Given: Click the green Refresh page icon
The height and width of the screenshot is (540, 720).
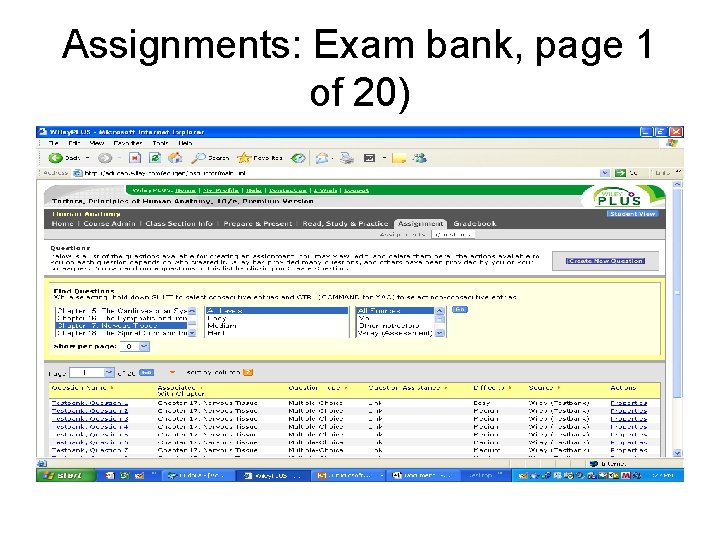Looking at the screenshot, I should (155, 158).
